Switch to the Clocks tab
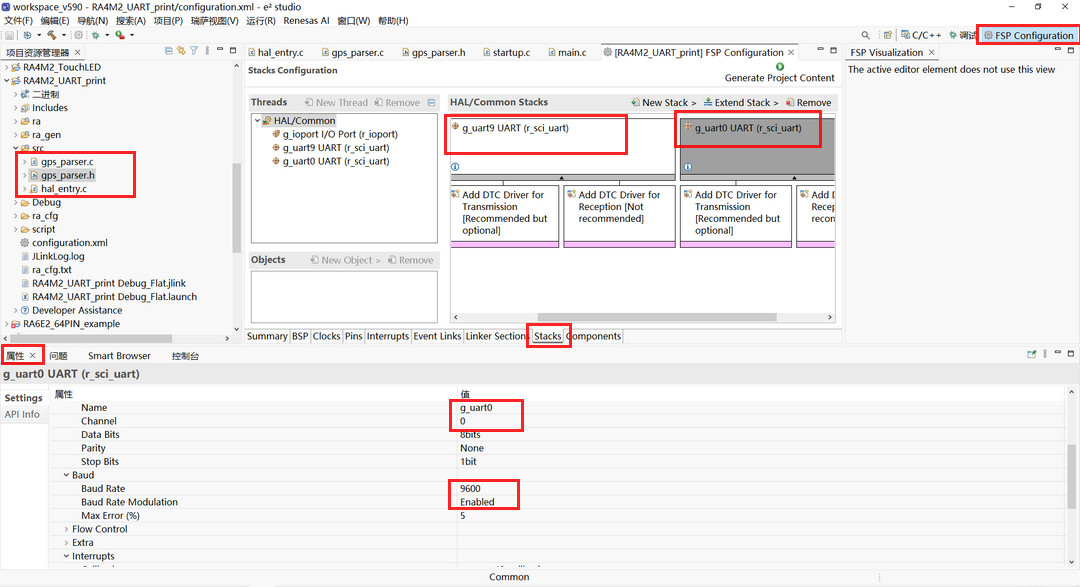This screenshot has height=587, width=1080. 326,336
